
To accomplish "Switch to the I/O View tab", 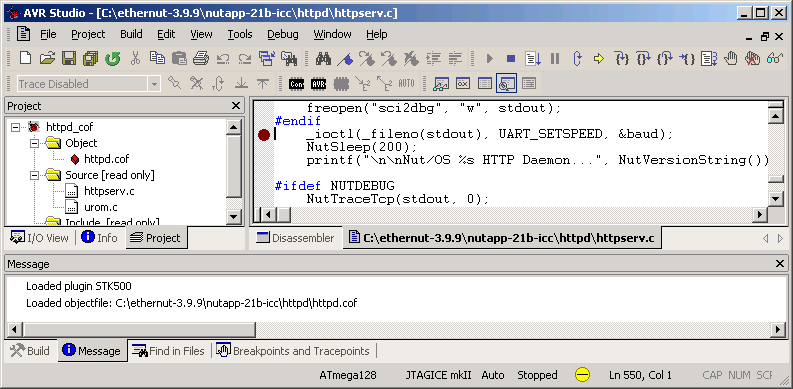I will coord(40,237).
